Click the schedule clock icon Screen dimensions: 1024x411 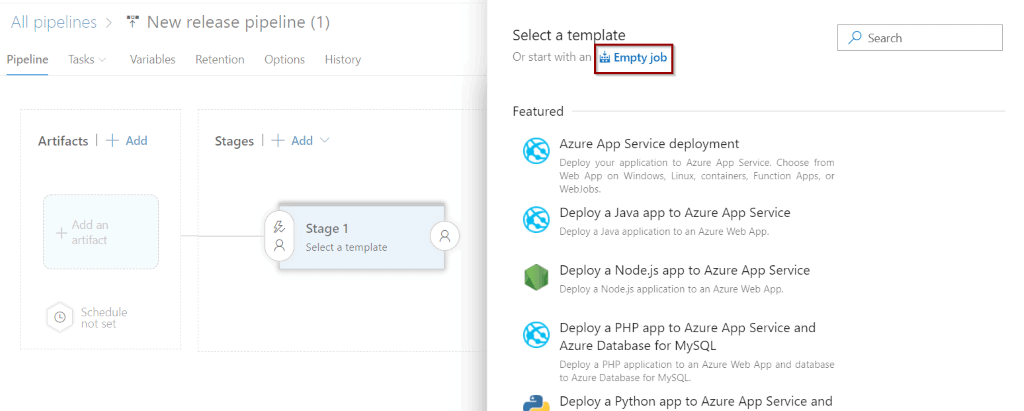click(60, 318)
